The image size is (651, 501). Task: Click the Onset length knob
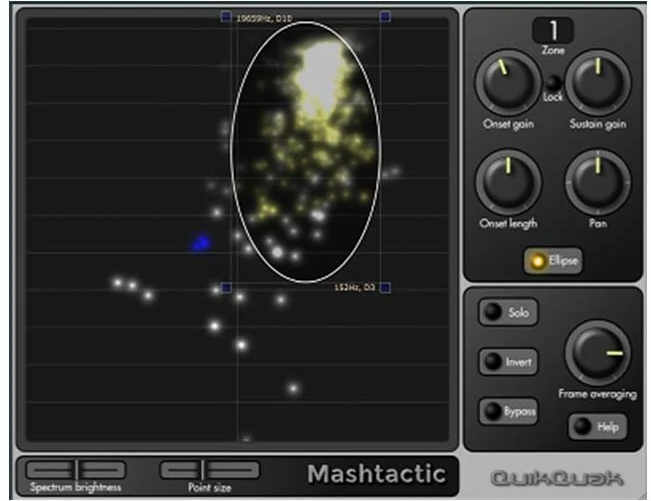(x=508, y=182)
